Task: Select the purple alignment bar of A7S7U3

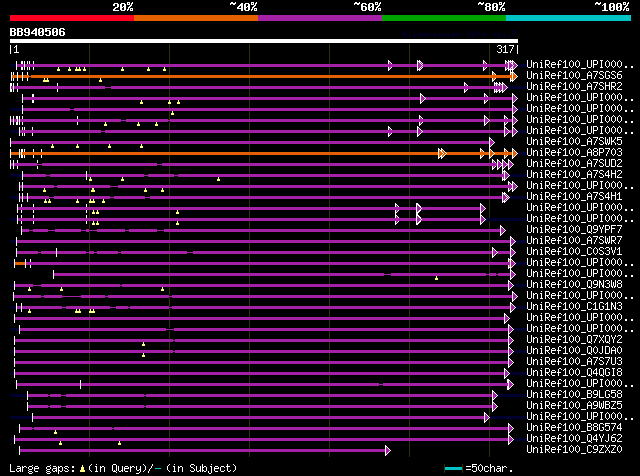Action: click(x=264, y=363)
